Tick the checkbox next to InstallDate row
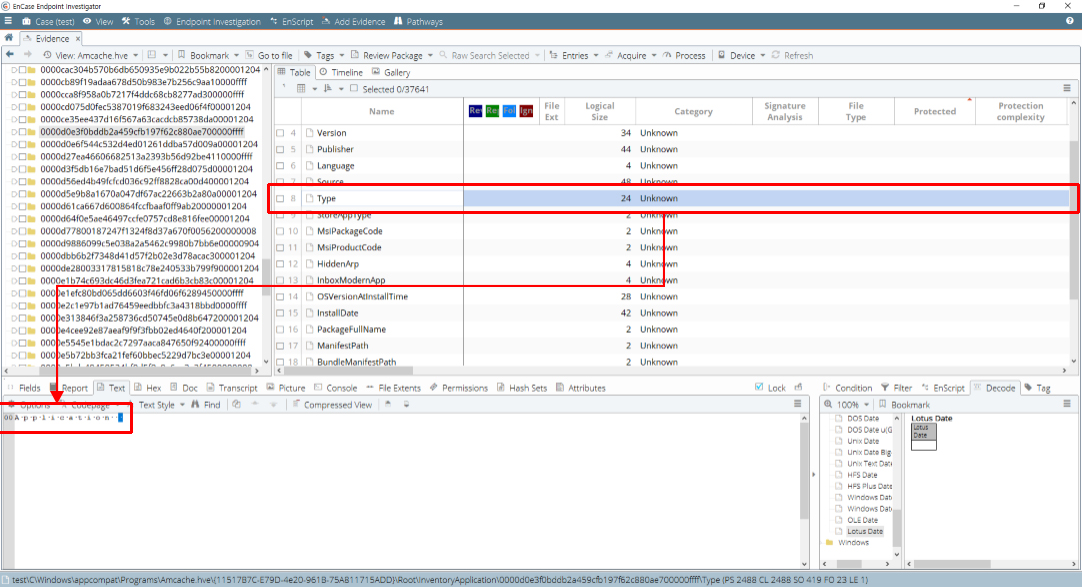The width and height of the screenshot is (1082, 587). (280, 313)
